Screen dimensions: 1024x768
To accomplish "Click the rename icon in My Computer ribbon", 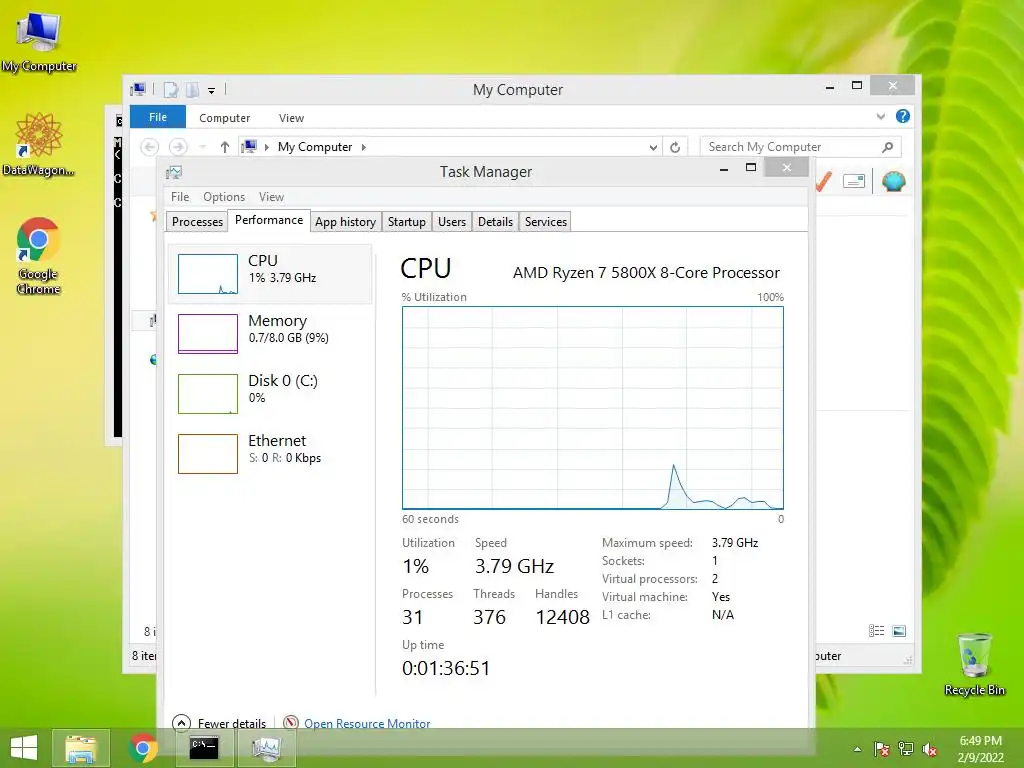I will [x=854, y=181].
